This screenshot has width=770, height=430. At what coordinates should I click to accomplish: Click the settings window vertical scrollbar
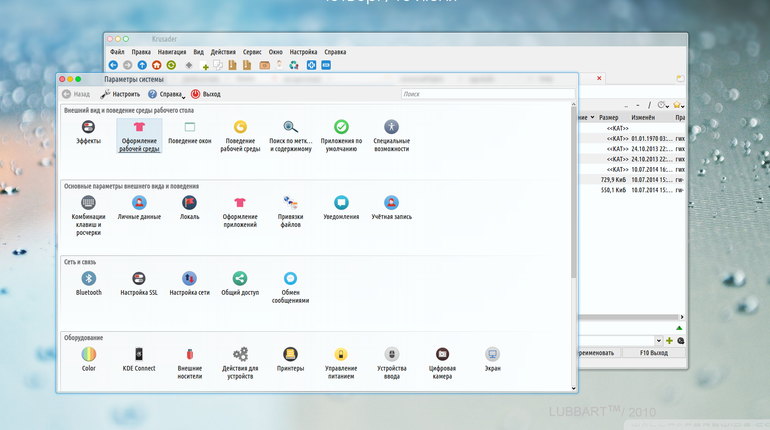[574, 194]
